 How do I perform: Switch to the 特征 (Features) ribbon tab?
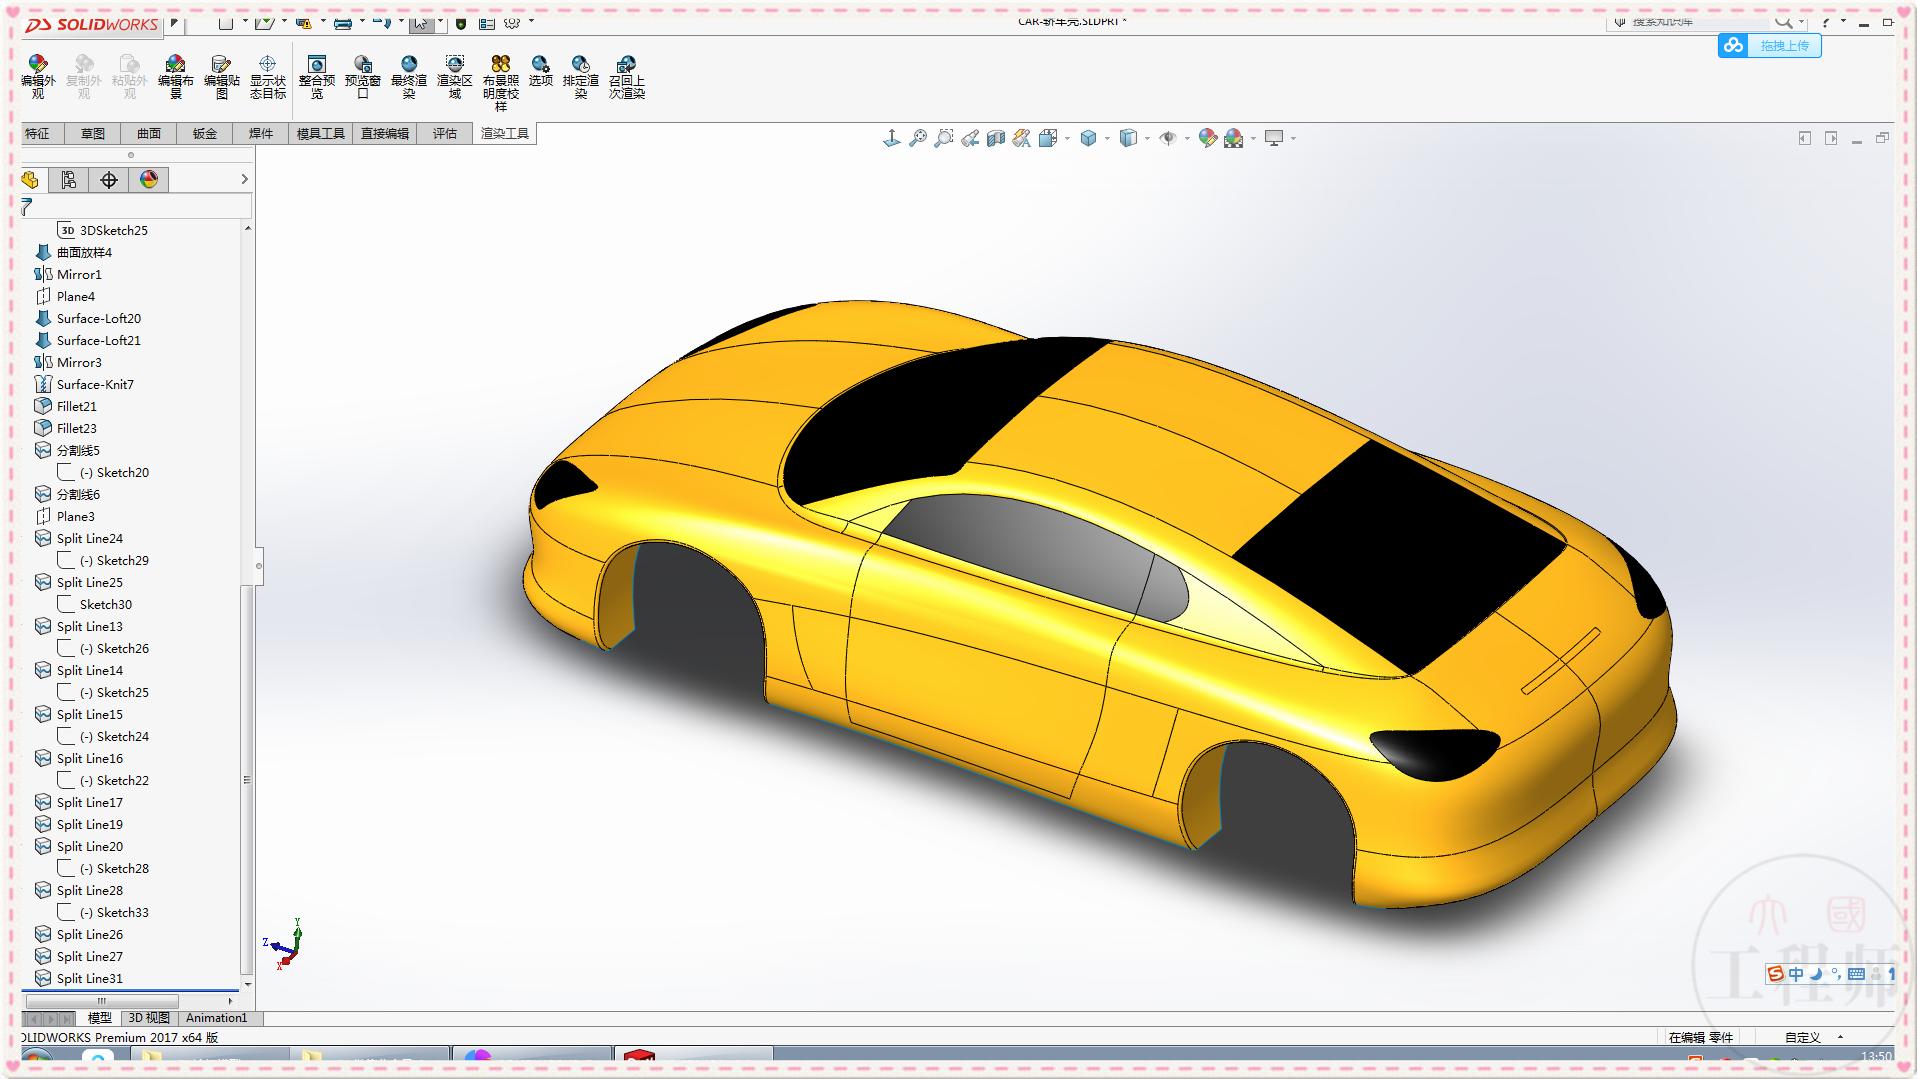pos(39,133)
